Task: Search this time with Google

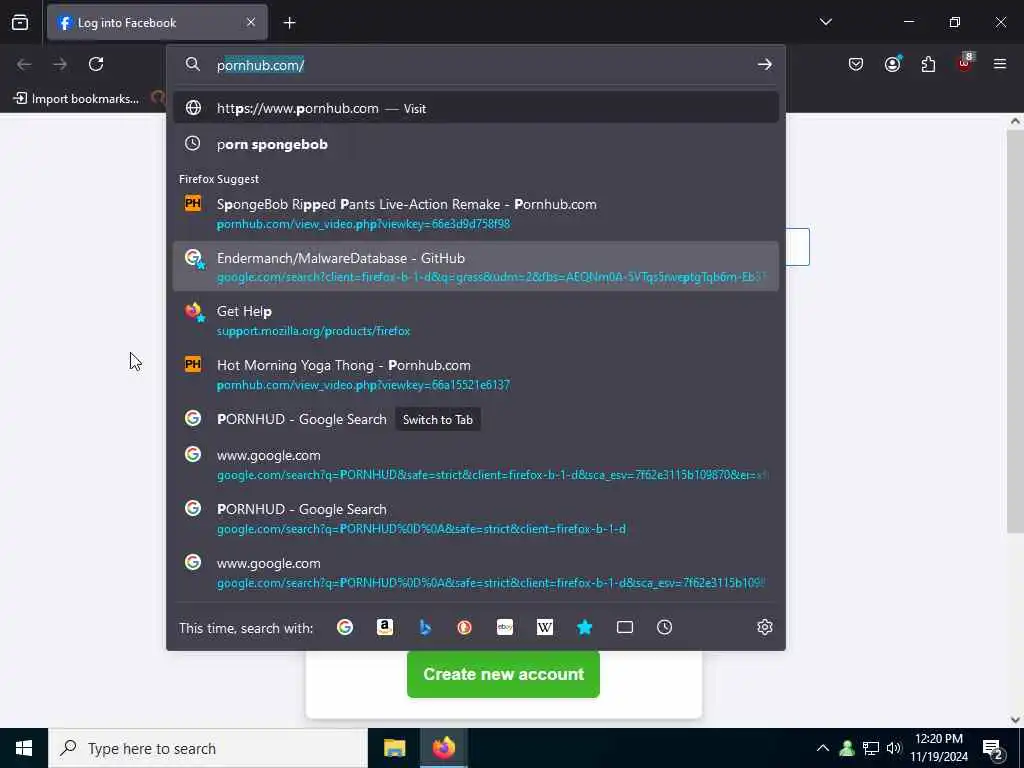Action: click(x=345, y=628)
